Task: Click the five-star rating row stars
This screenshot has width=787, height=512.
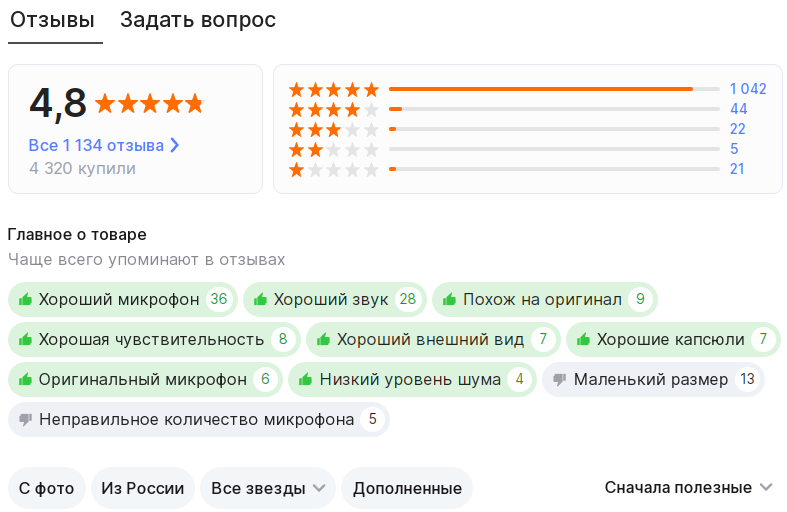Action: (333, 89)
